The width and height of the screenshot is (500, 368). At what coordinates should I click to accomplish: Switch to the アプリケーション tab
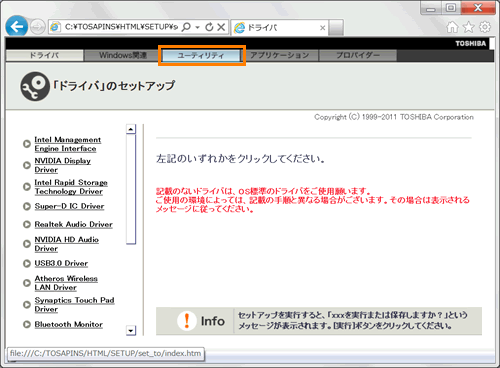click(x=280, y=55)
